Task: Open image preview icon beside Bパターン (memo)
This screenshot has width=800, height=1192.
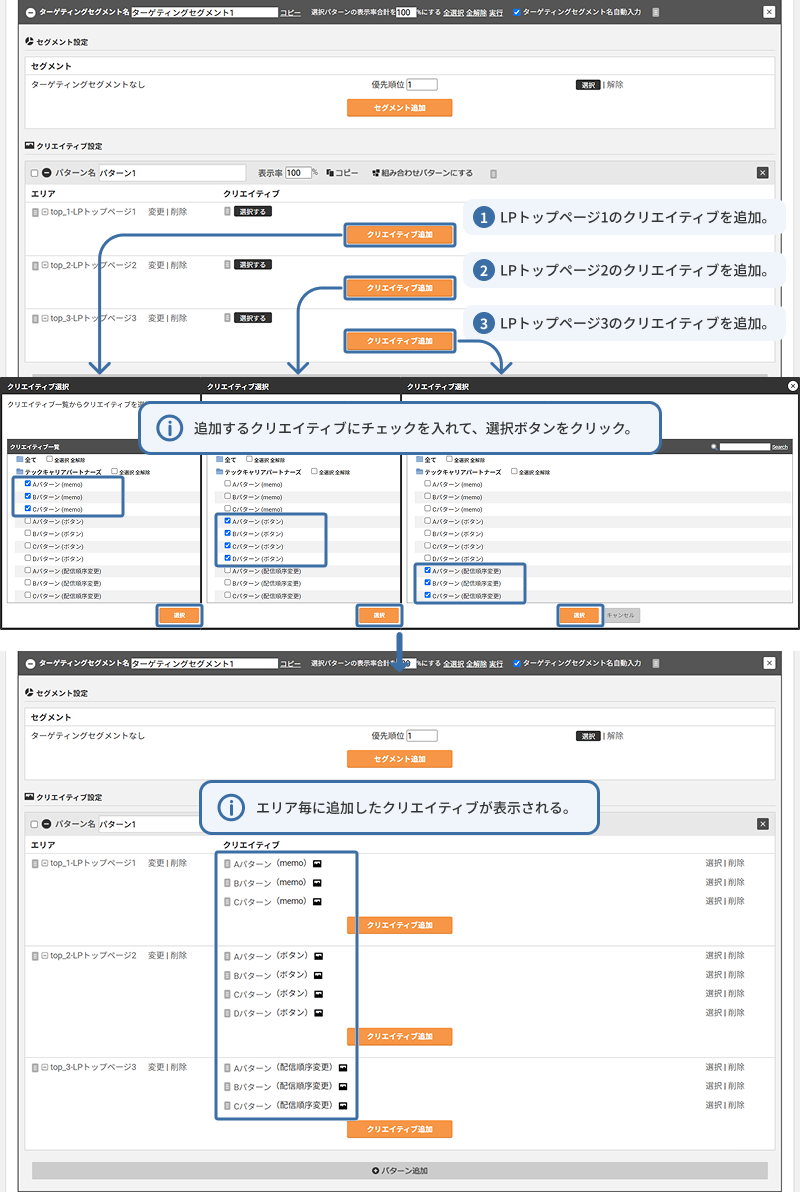Action: click(x=317, y=883)
